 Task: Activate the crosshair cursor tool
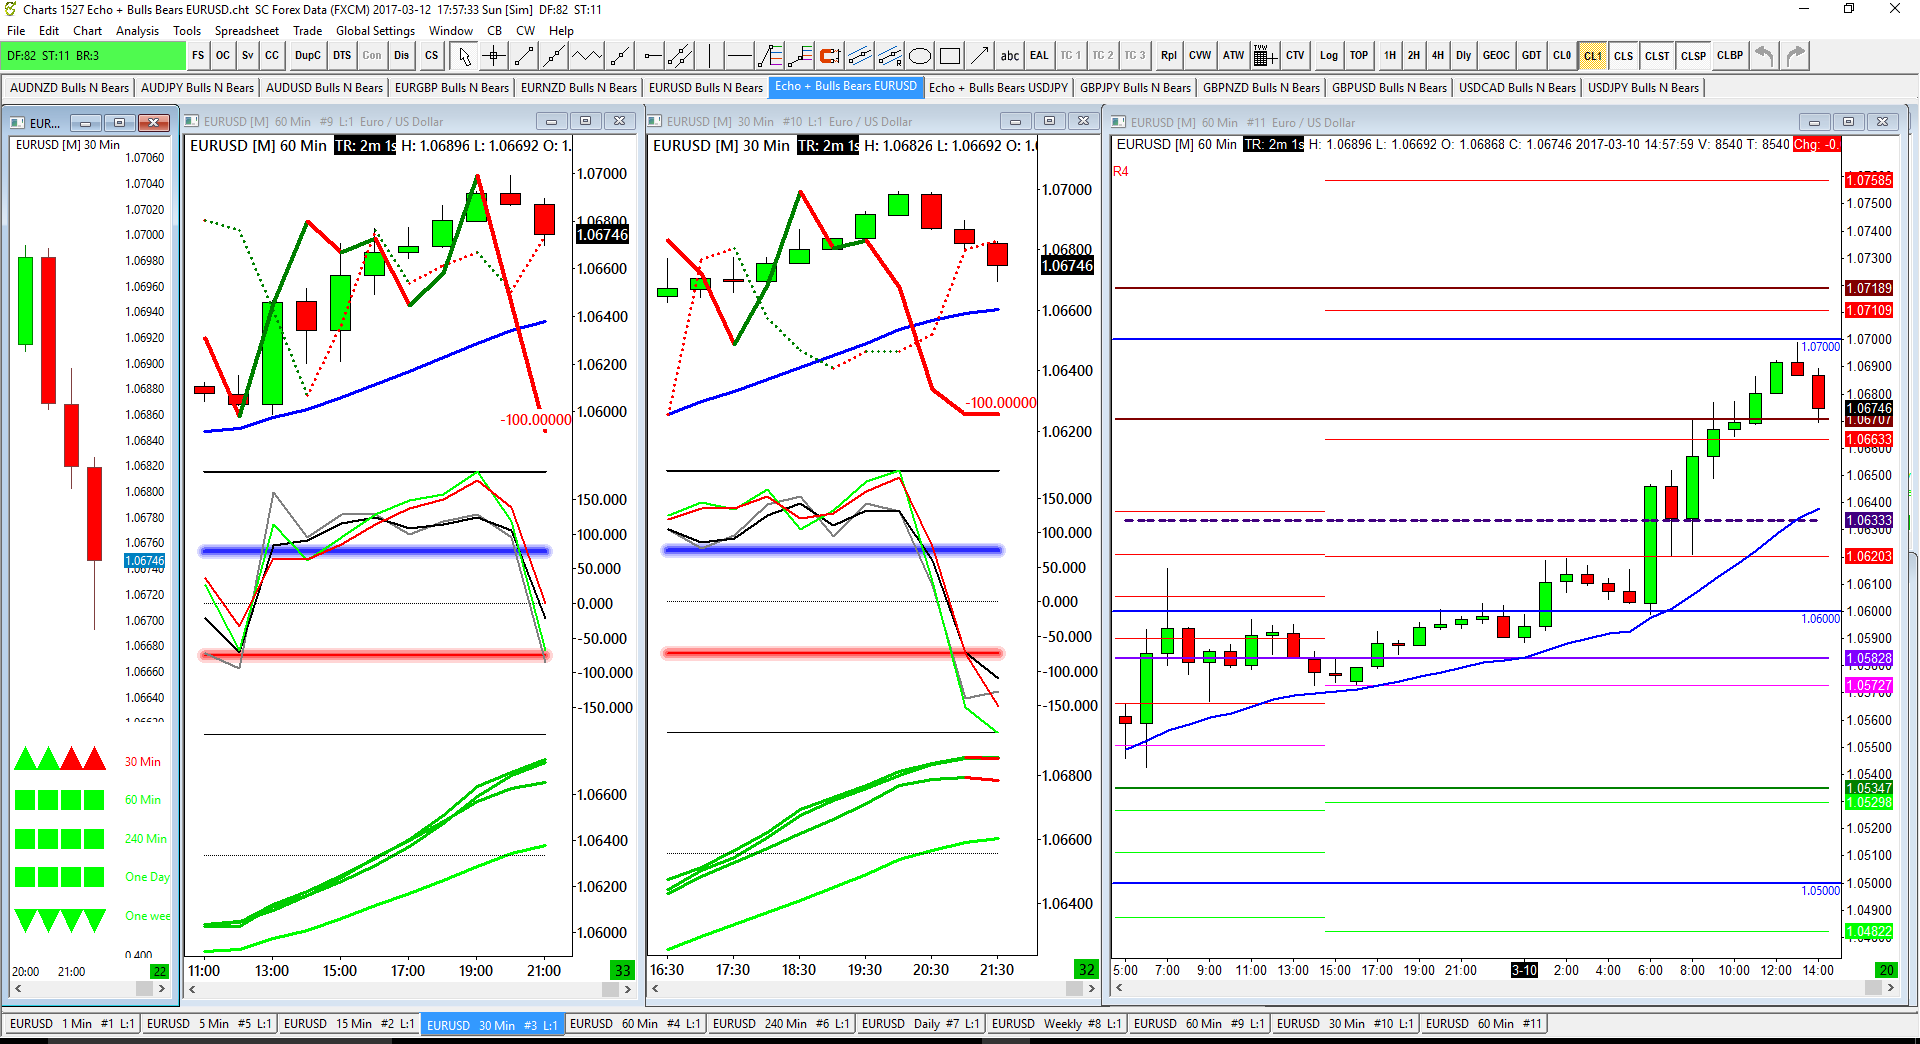pyautogui.click(x=494, y=56)
